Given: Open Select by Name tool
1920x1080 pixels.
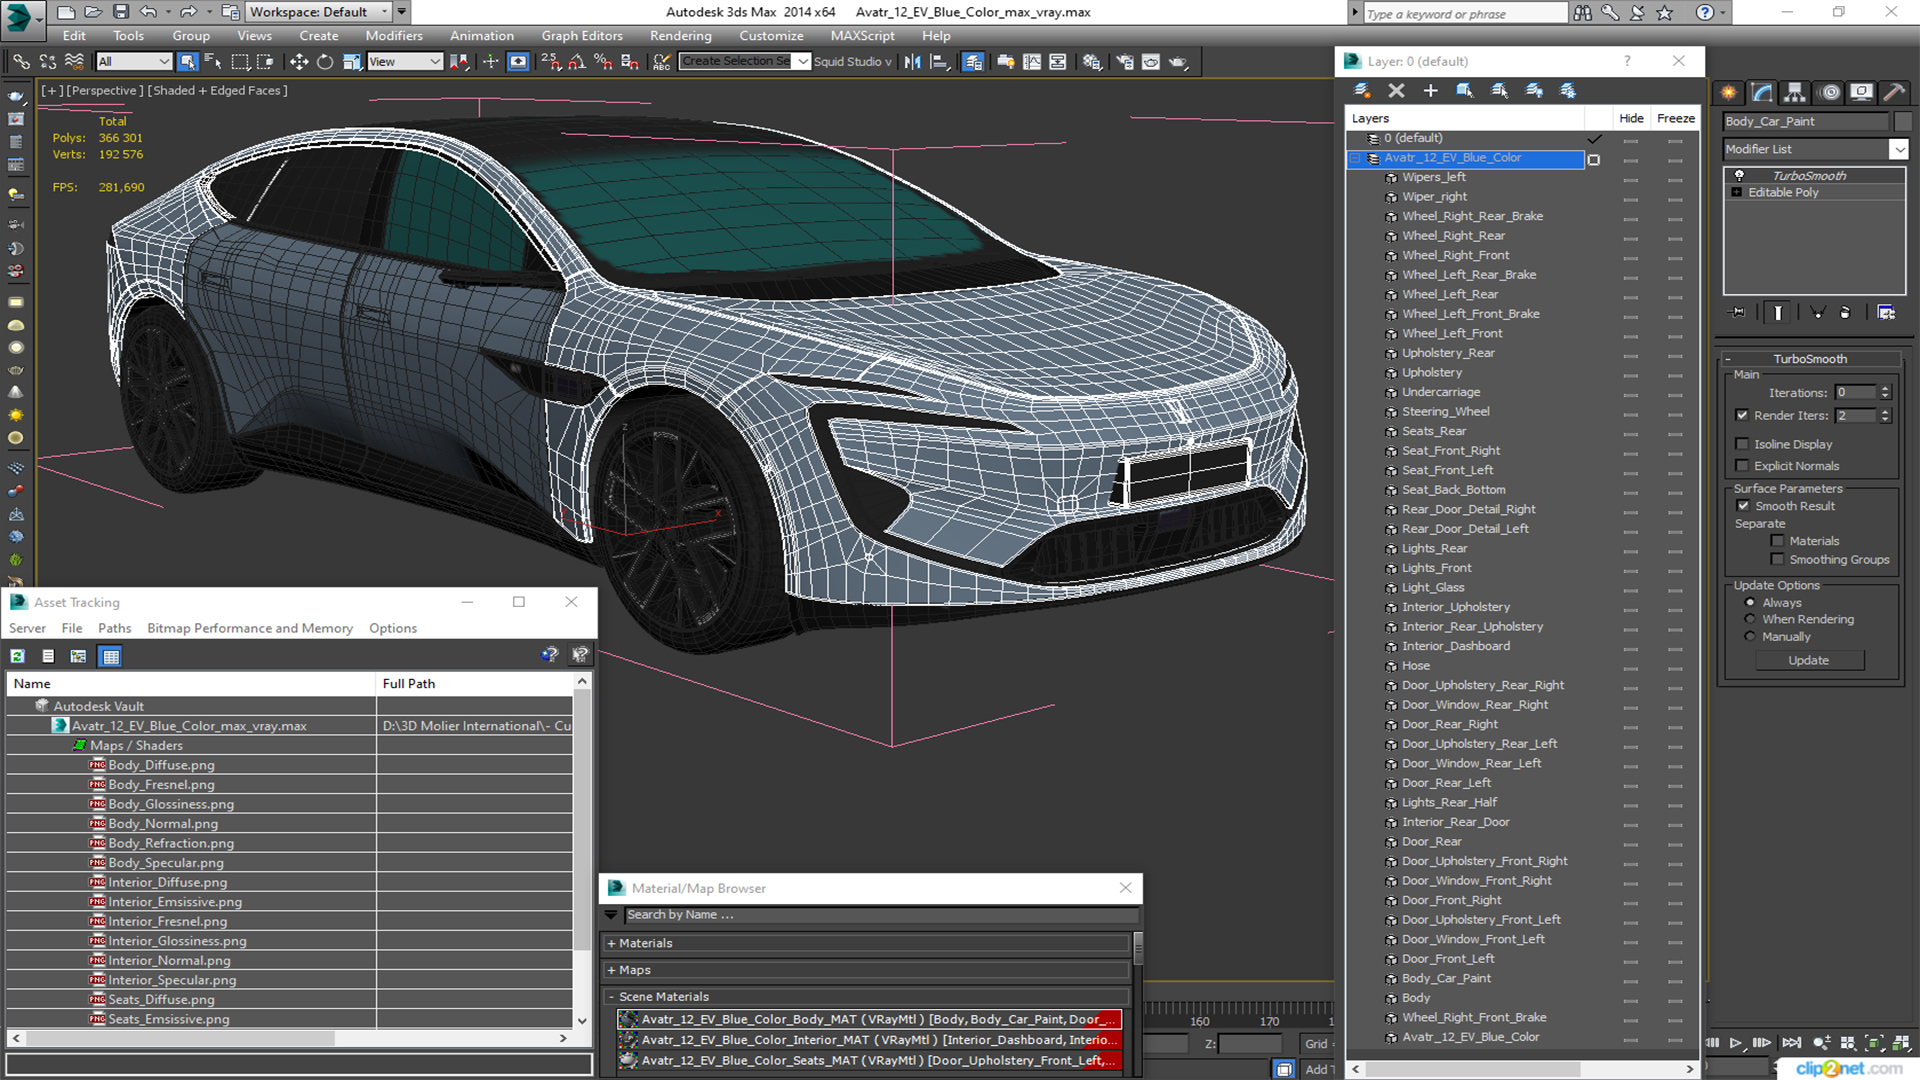Looking at the screenshot, I should tap(213, 62).
